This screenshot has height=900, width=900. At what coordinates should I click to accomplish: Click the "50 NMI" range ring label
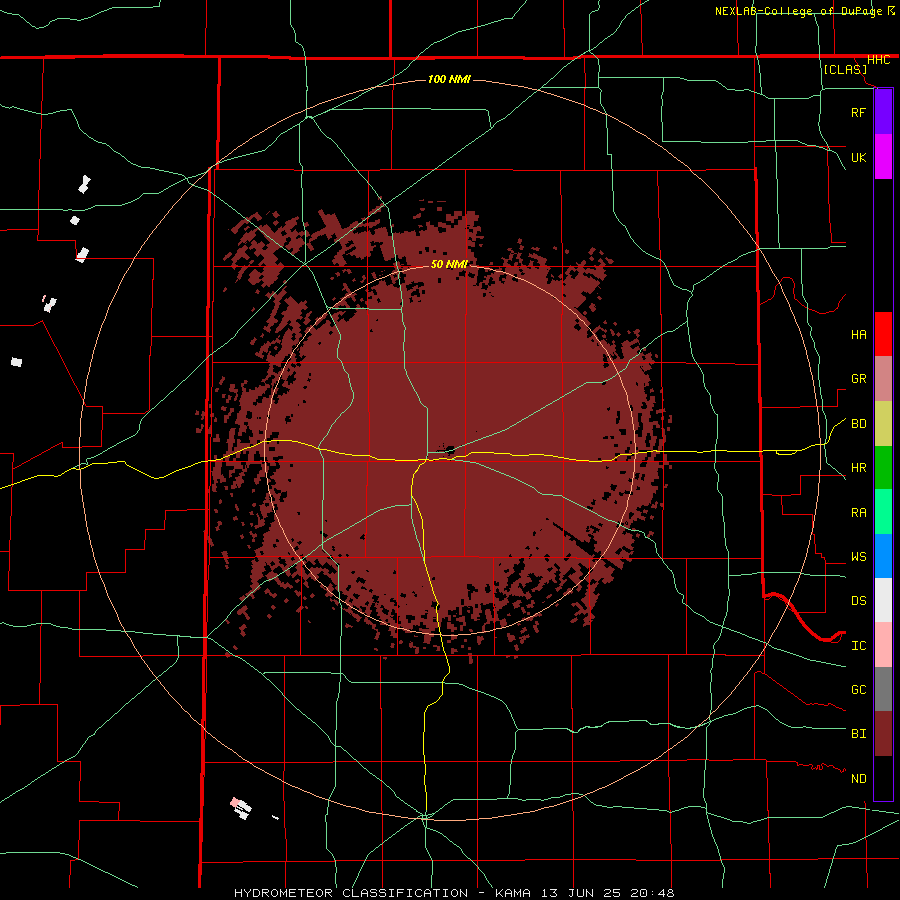449,264
